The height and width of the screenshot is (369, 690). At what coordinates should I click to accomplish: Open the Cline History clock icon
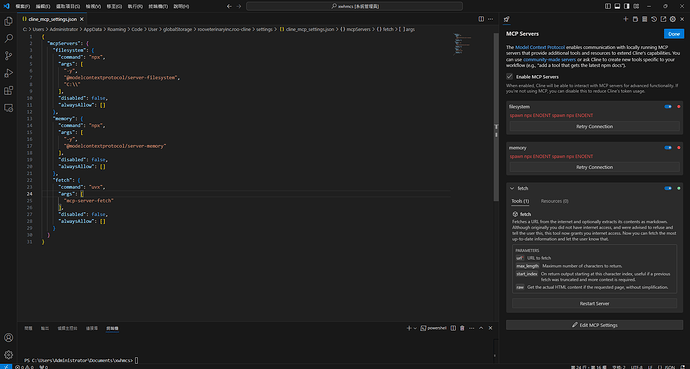[654, 19]
